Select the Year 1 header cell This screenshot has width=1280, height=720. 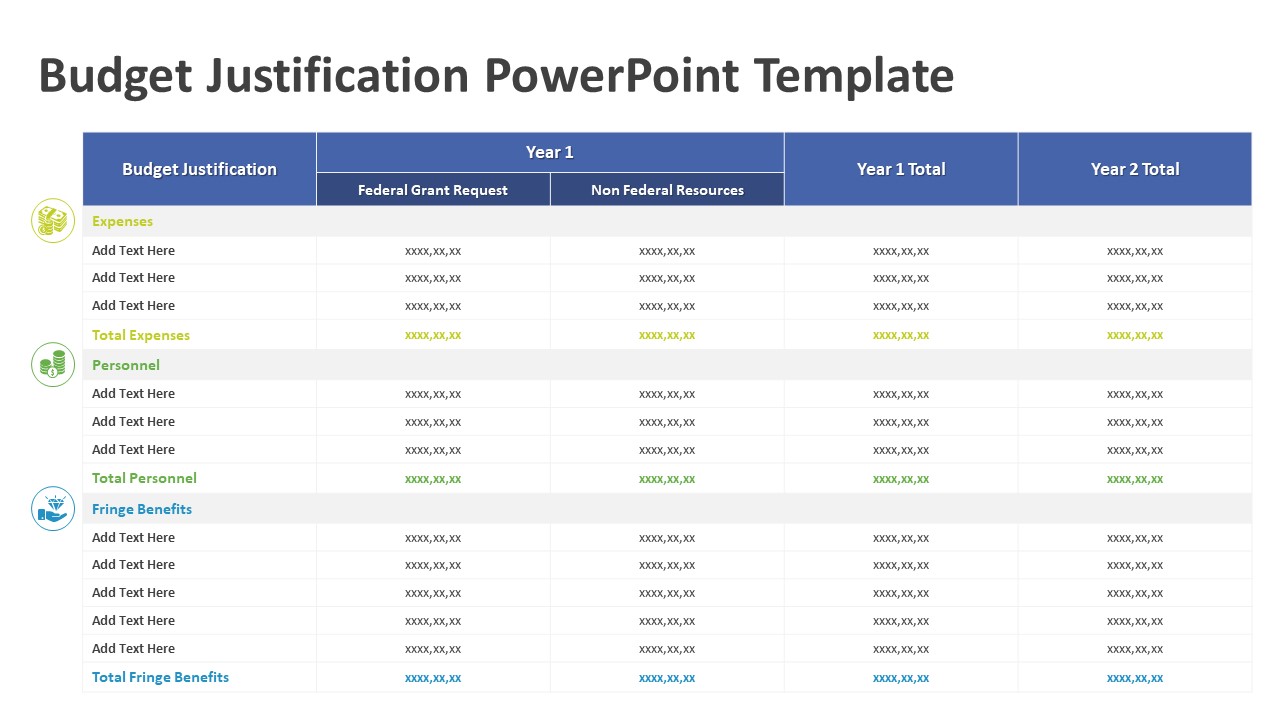pyautogui.click(x=549, y=152)
